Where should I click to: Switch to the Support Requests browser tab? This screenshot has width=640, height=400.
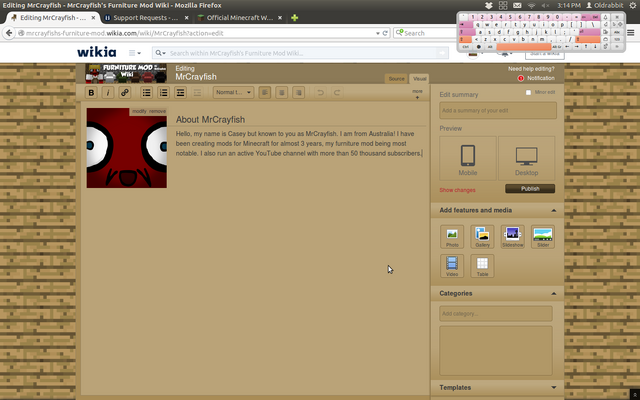146,18
